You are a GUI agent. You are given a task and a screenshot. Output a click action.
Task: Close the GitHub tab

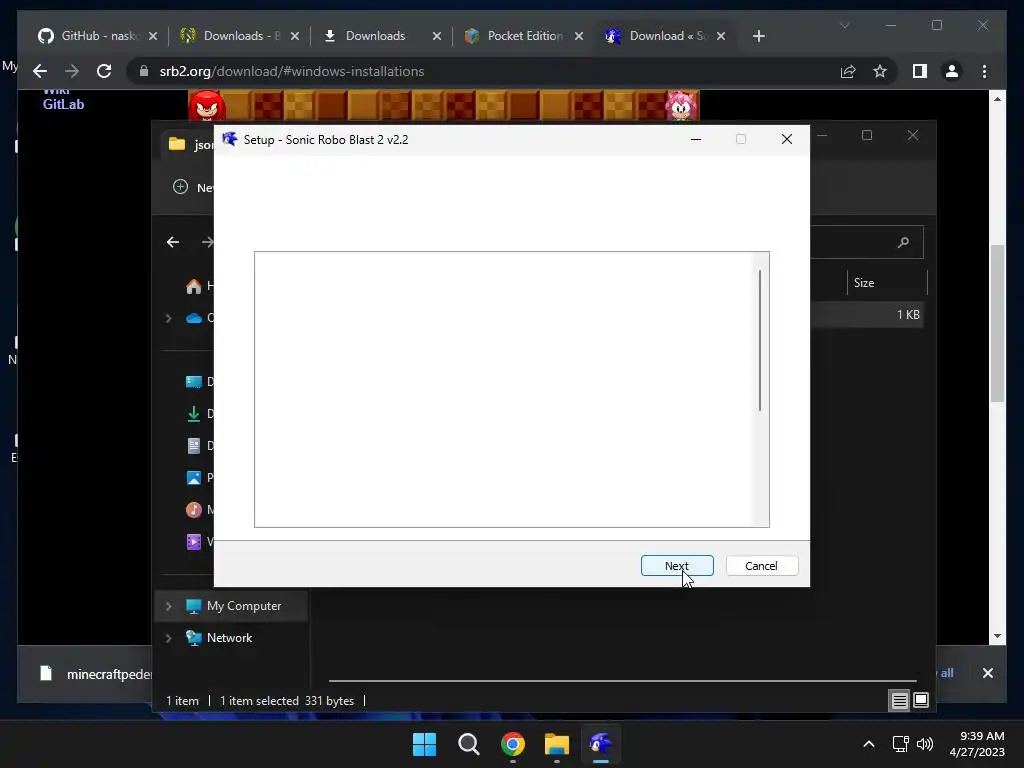coord(153,36)
